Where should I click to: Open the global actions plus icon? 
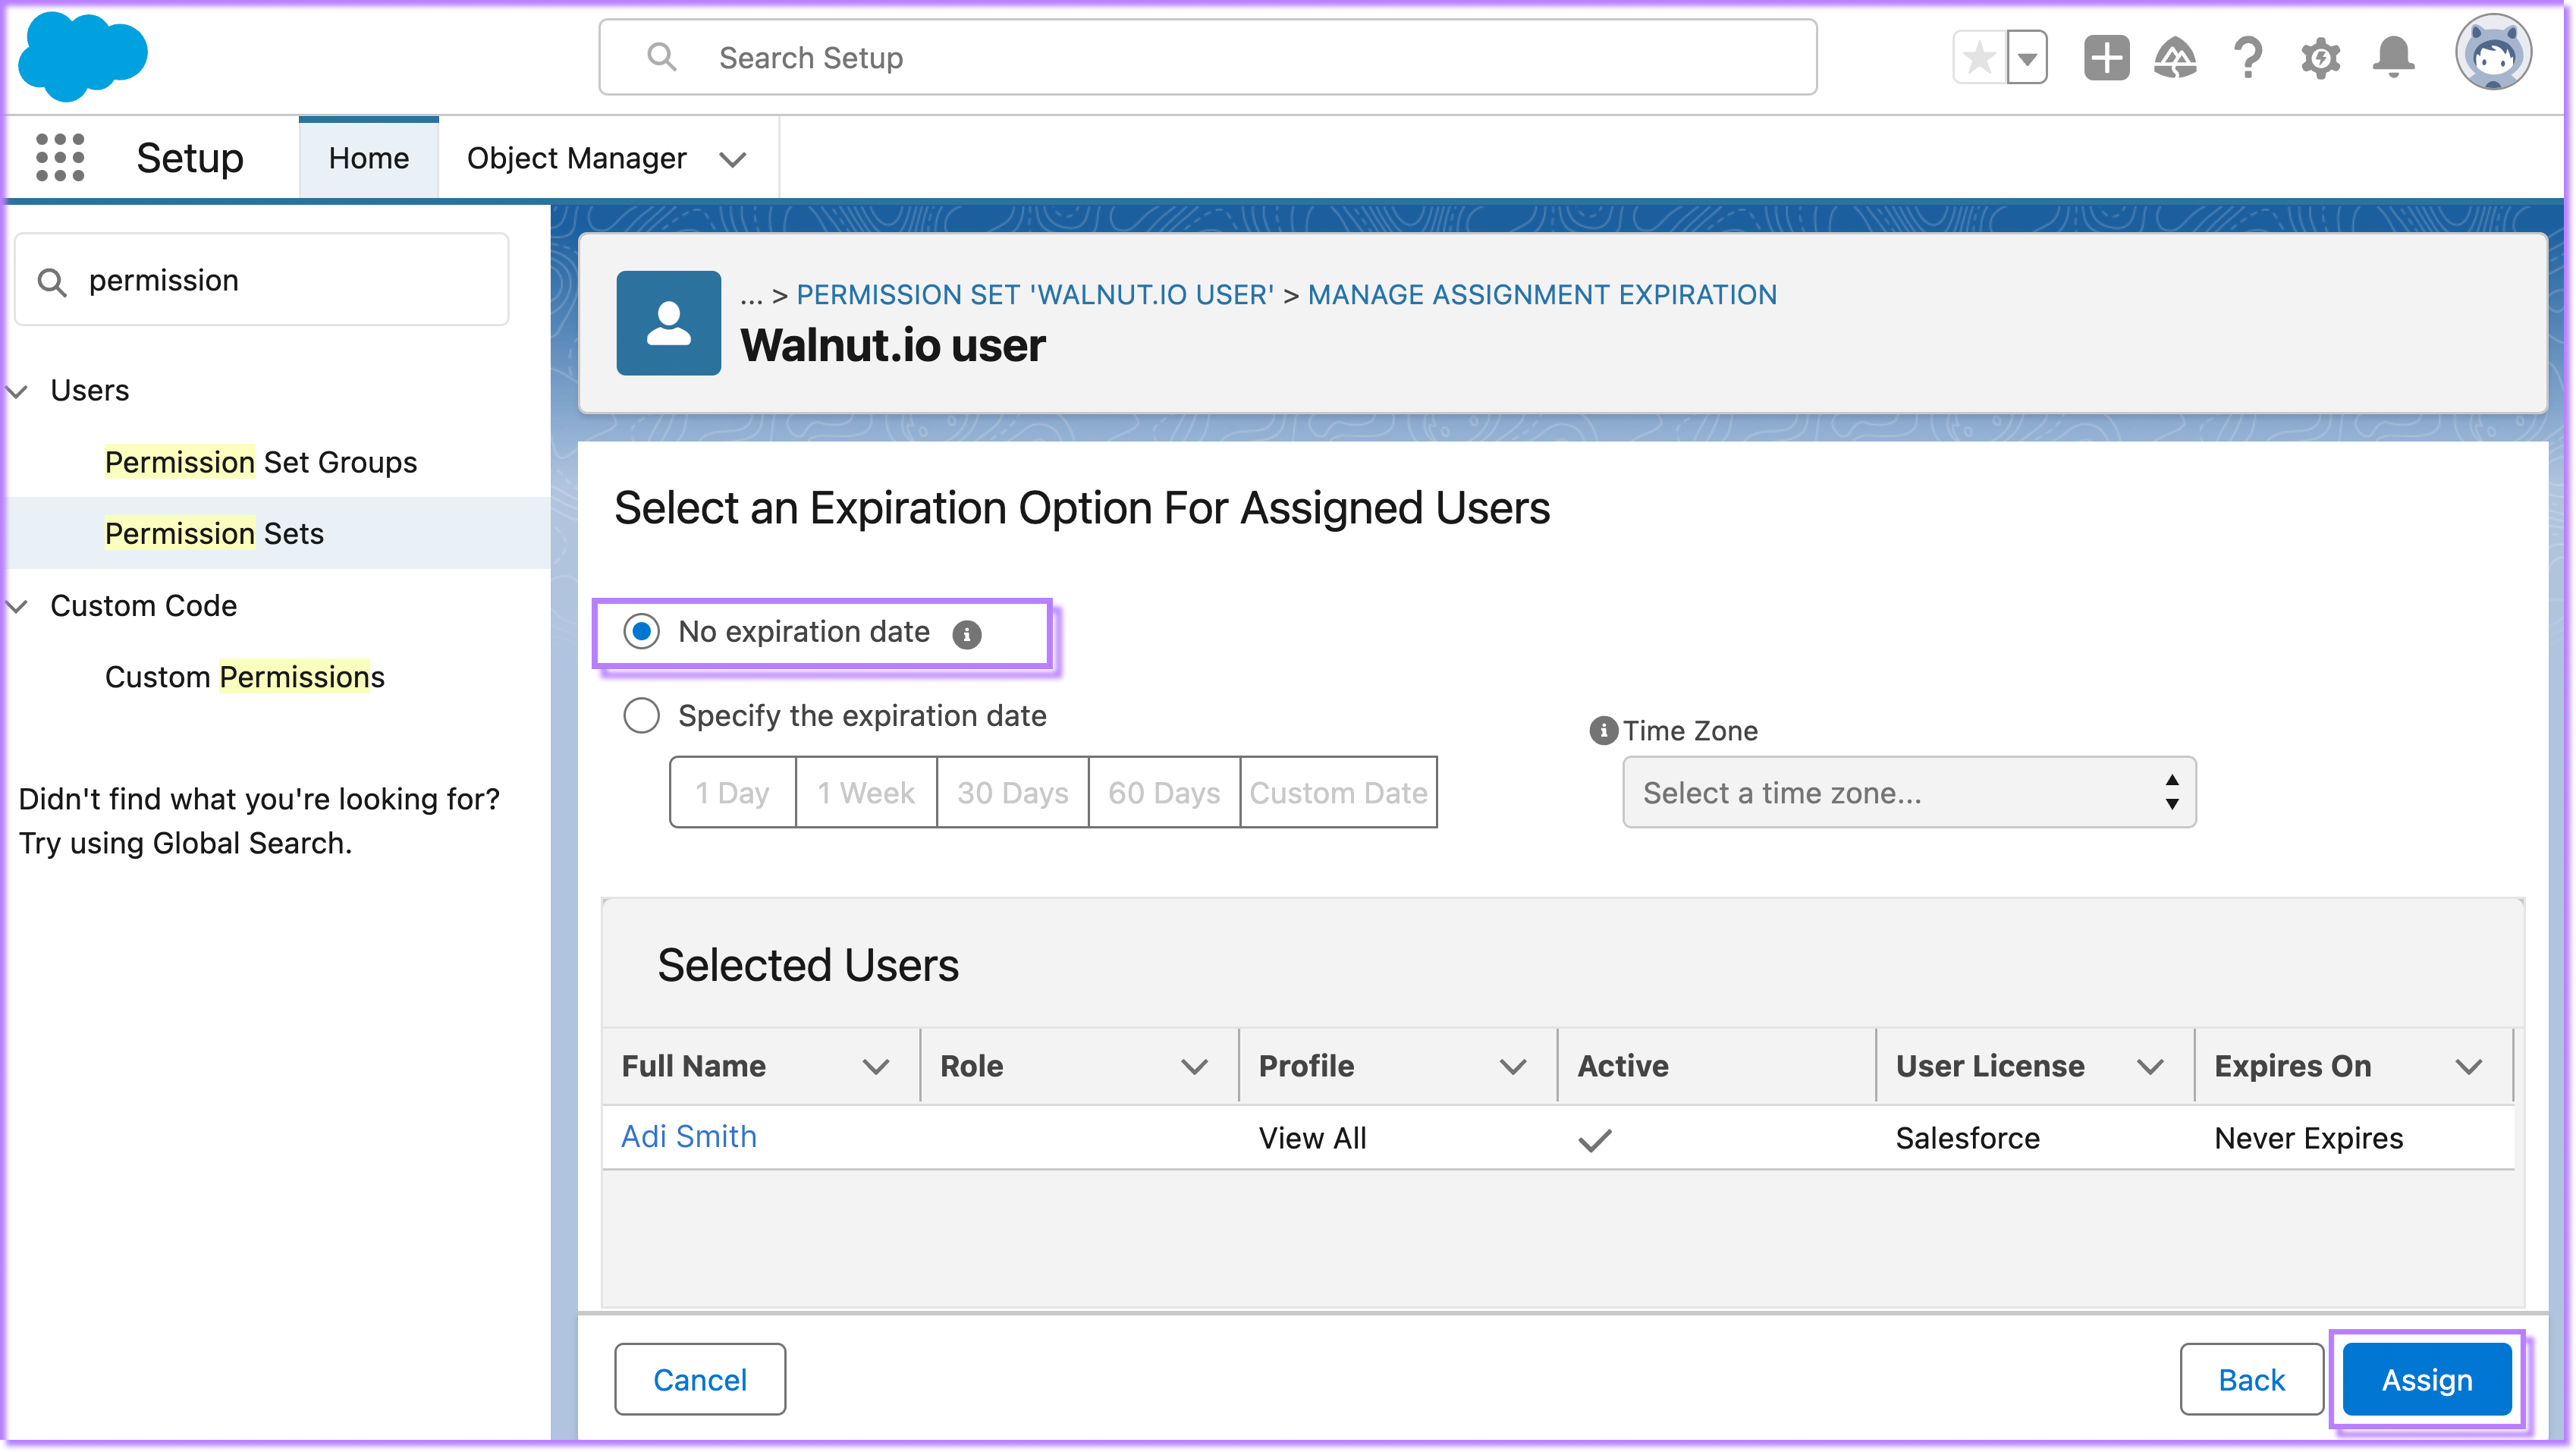pos(2106,58)
